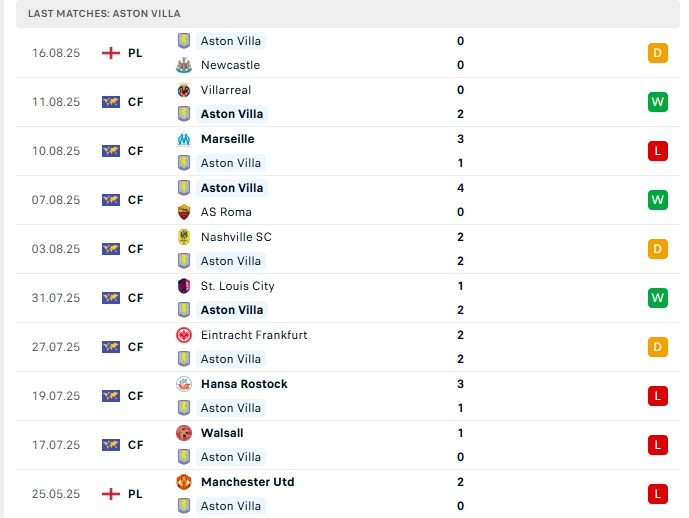Click the Manchester Utd crest icon
Screen dimensions: 689x518
pyautogui.click(x=184, y=482)
